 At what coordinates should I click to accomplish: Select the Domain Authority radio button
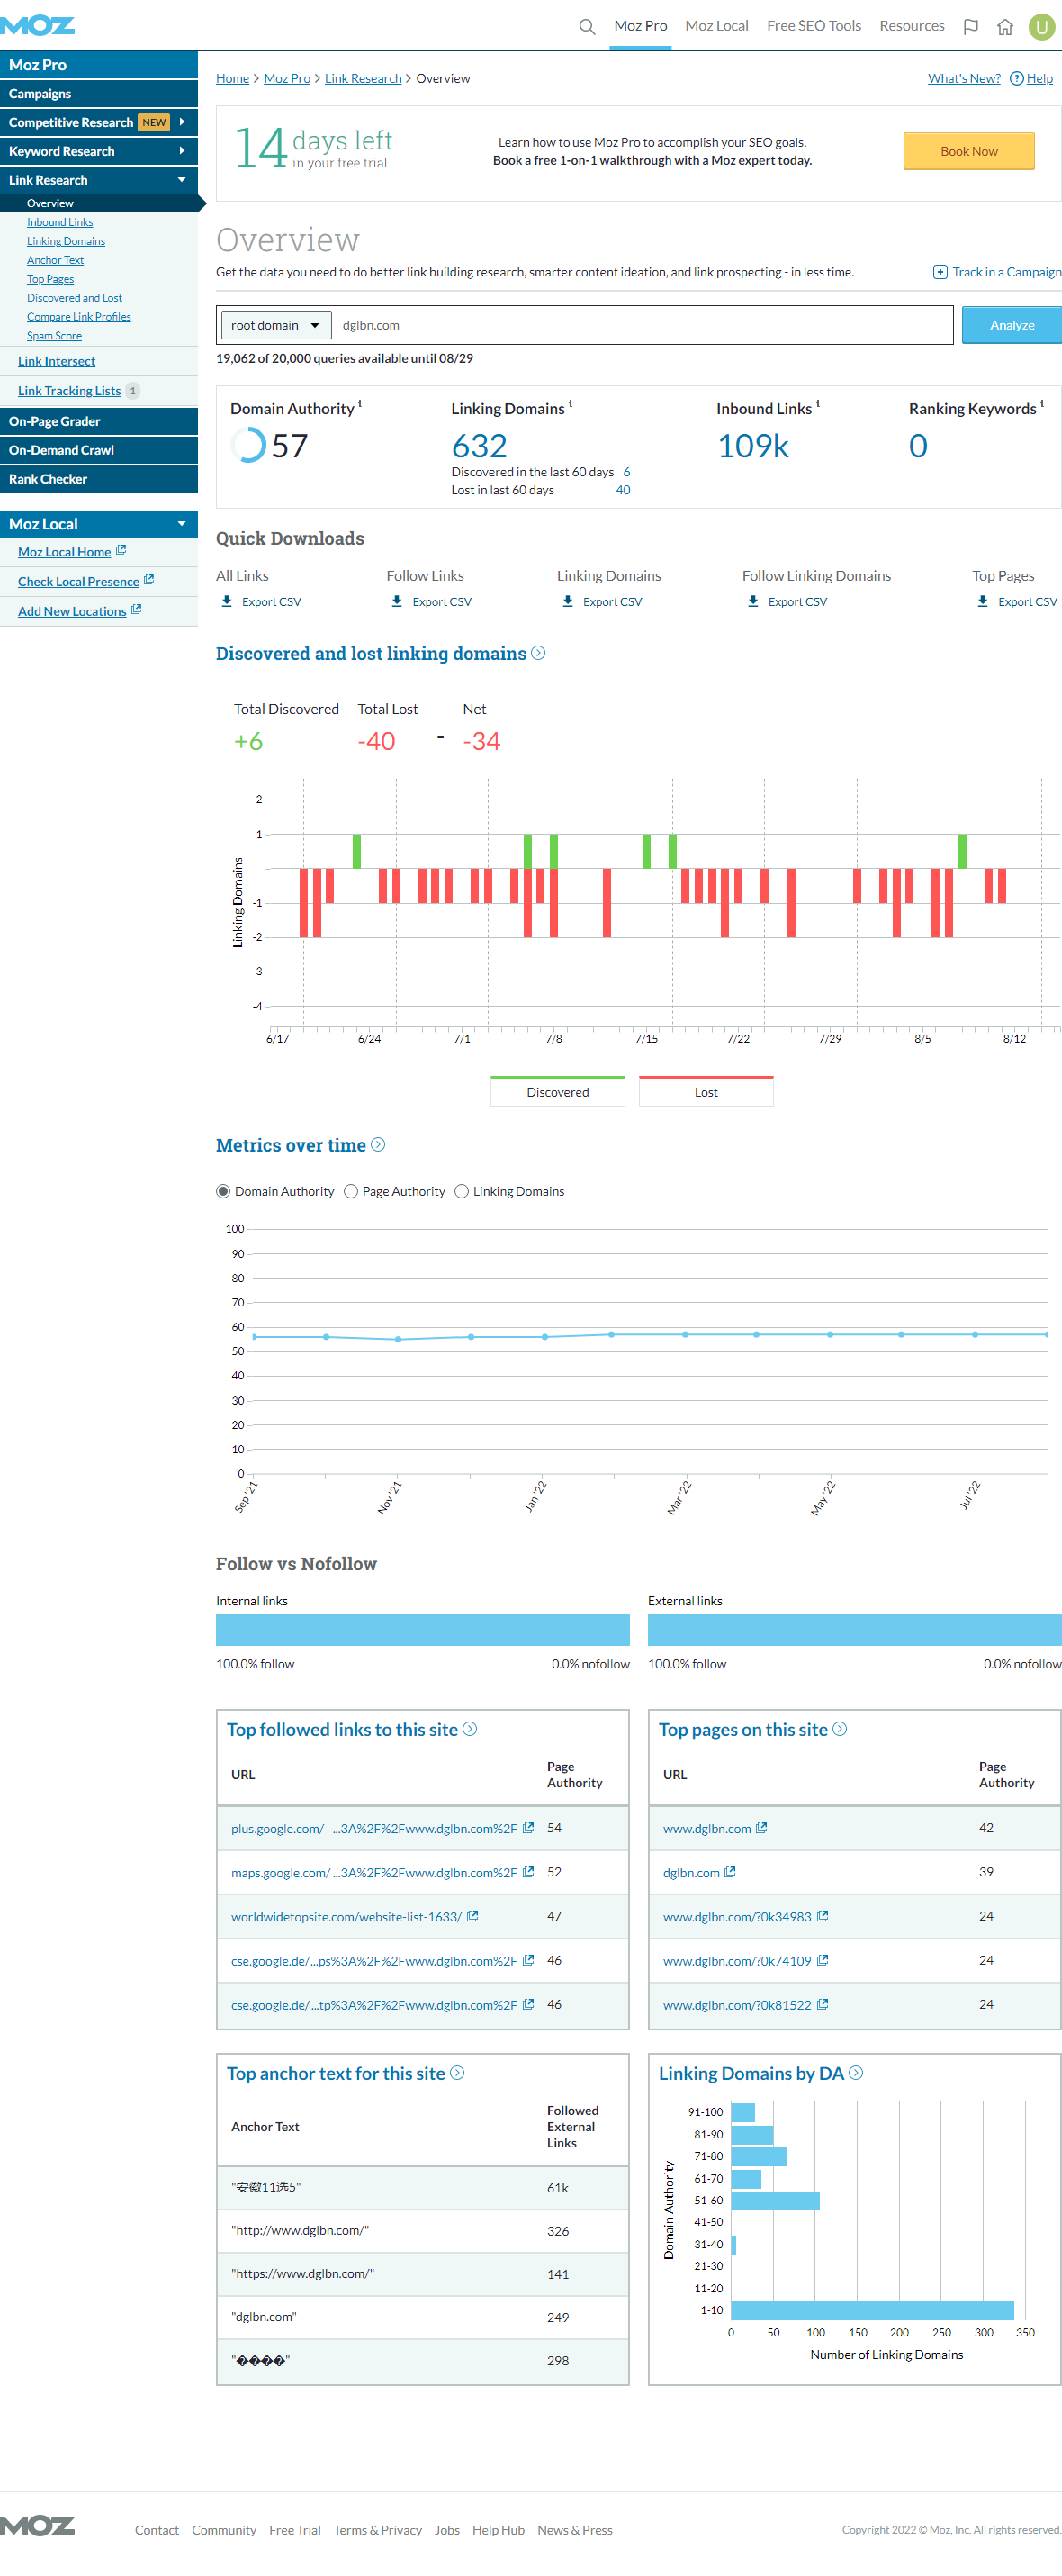click(223, 1191)
